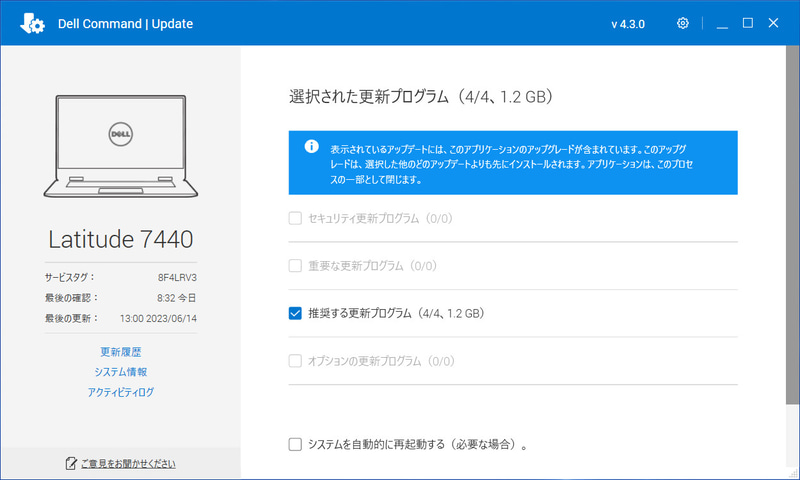The image size is (800, 480).
Task: Click the Latitude laptop illustration
Action: 121,146
